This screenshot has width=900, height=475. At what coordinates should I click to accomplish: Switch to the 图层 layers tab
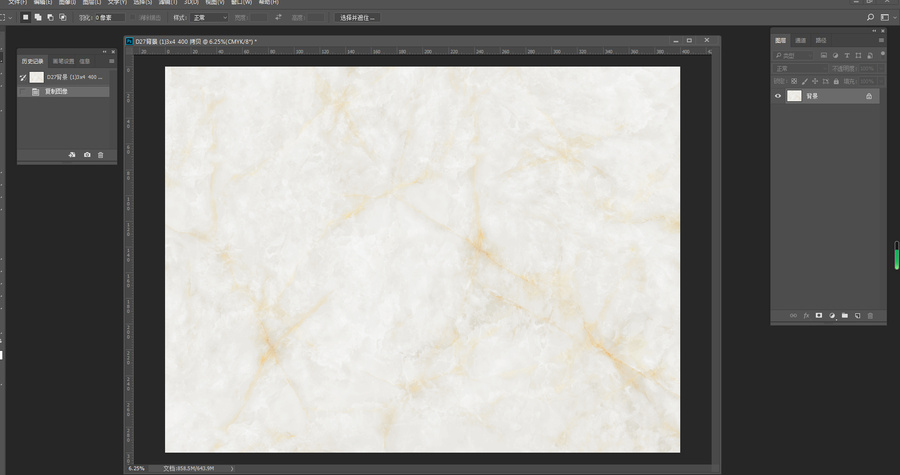[781, 41]
